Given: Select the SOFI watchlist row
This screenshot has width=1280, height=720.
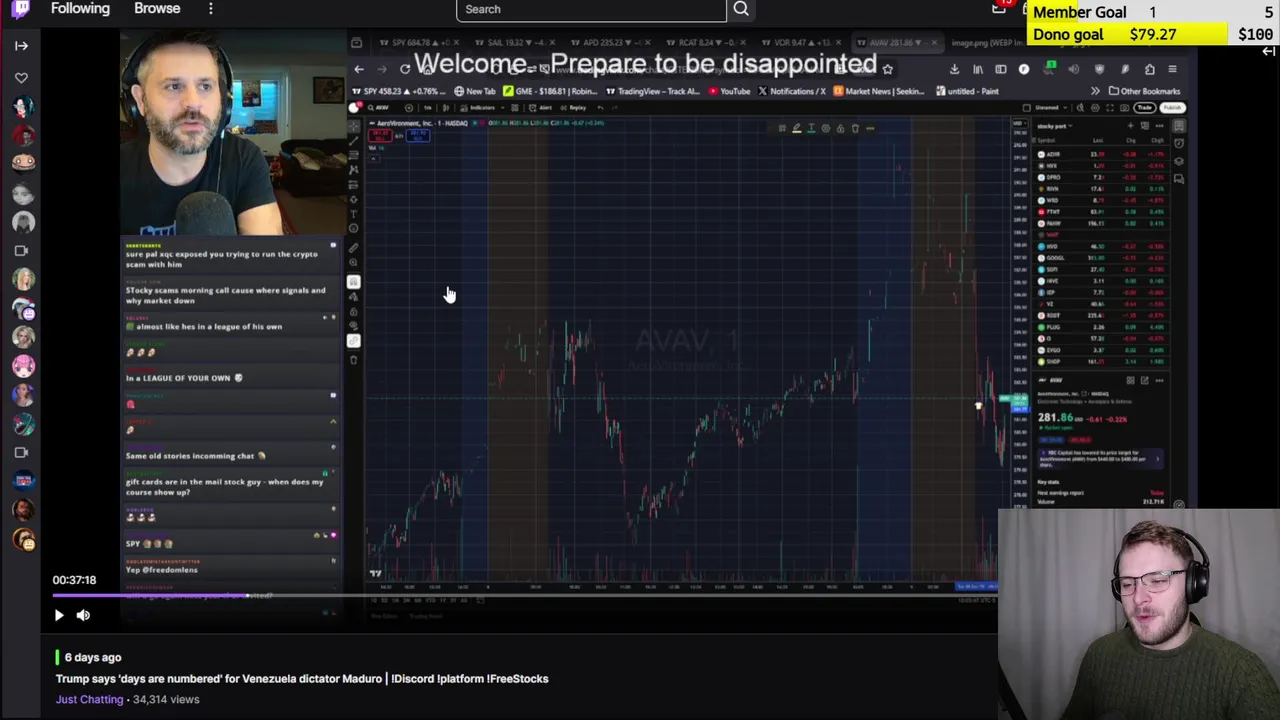Looking at the screenshot, I should (1101, 270).
